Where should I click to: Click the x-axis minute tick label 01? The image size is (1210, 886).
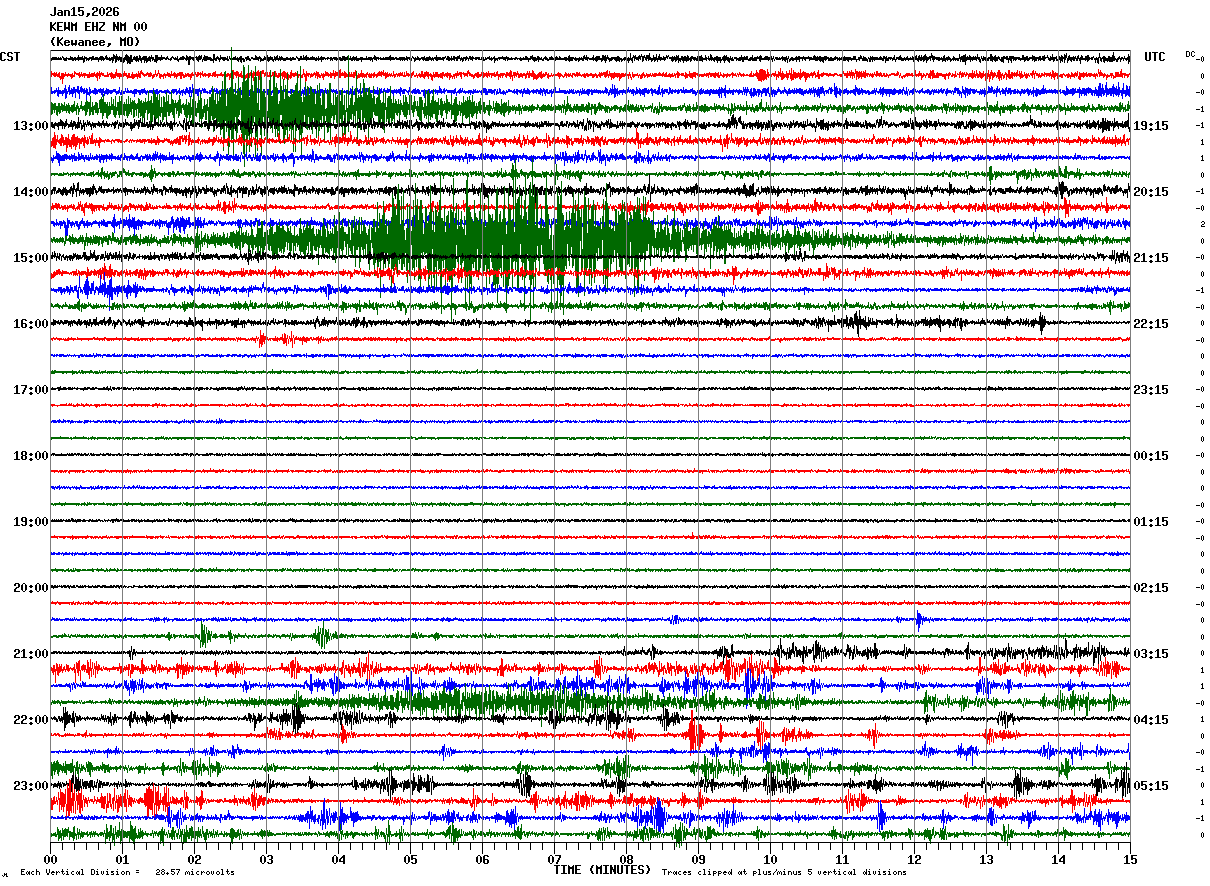click(x=122, y=859)
